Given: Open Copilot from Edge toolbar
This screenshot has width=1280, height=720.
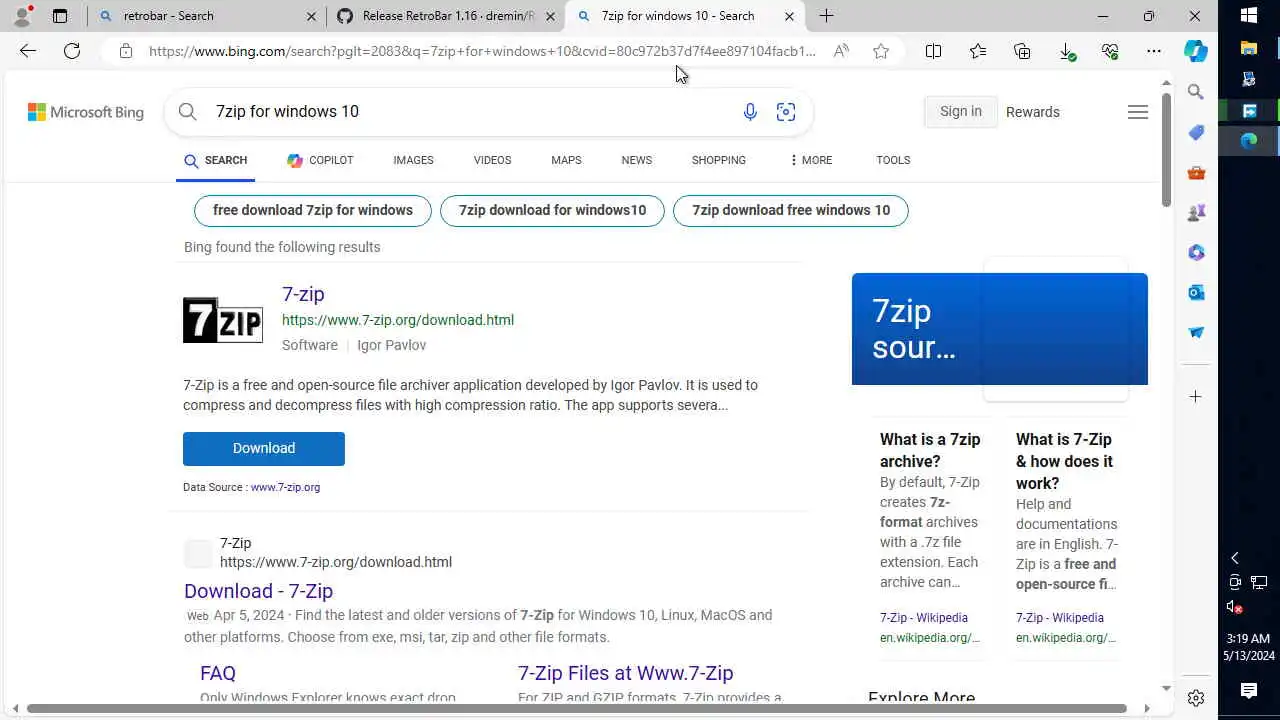Looking at the screenshot, I should point(1196,51).
